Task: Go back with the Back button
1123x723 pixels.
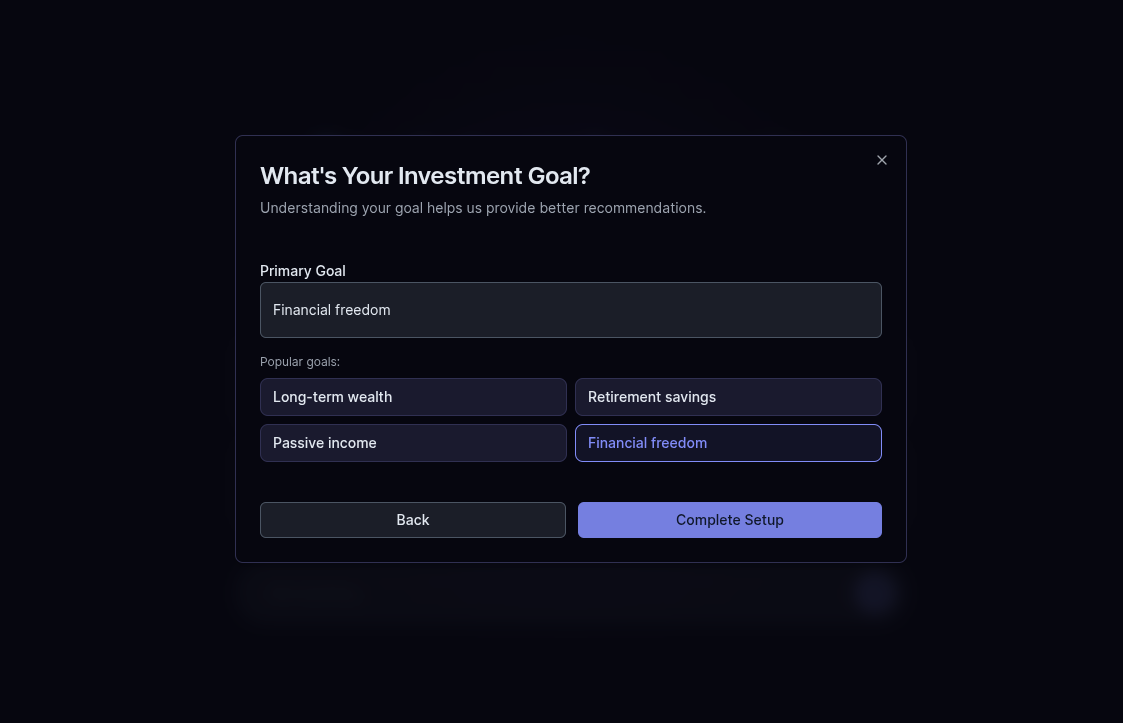Action: (x=412, y=520)
